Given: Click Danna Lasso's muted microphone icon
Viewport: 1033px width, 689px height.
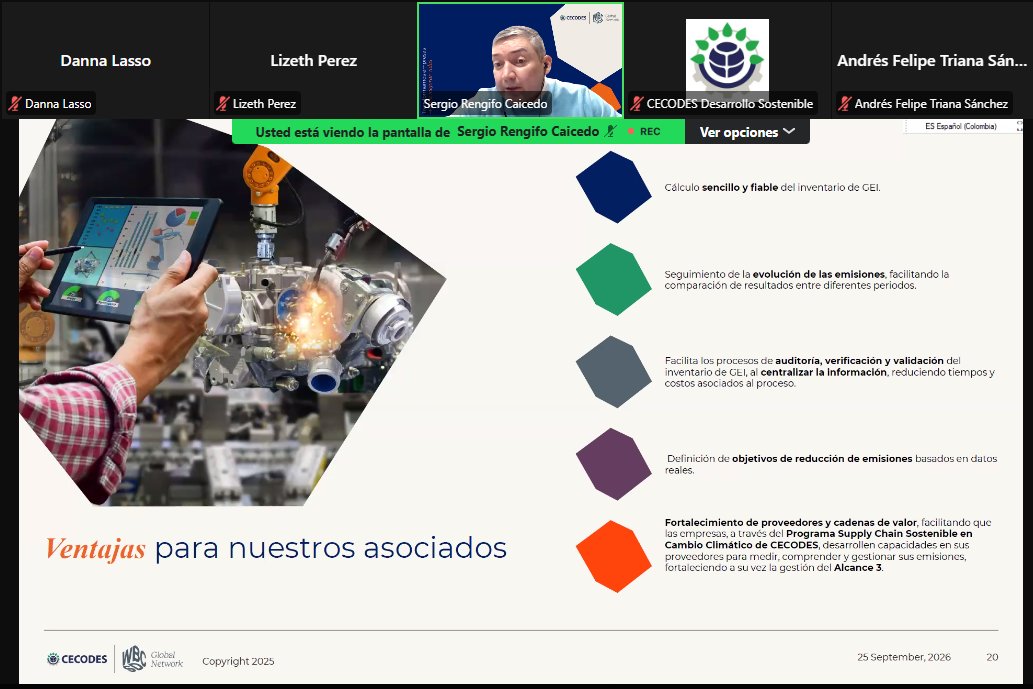Looking at the screenshot, I should click(x=14, y=103).
